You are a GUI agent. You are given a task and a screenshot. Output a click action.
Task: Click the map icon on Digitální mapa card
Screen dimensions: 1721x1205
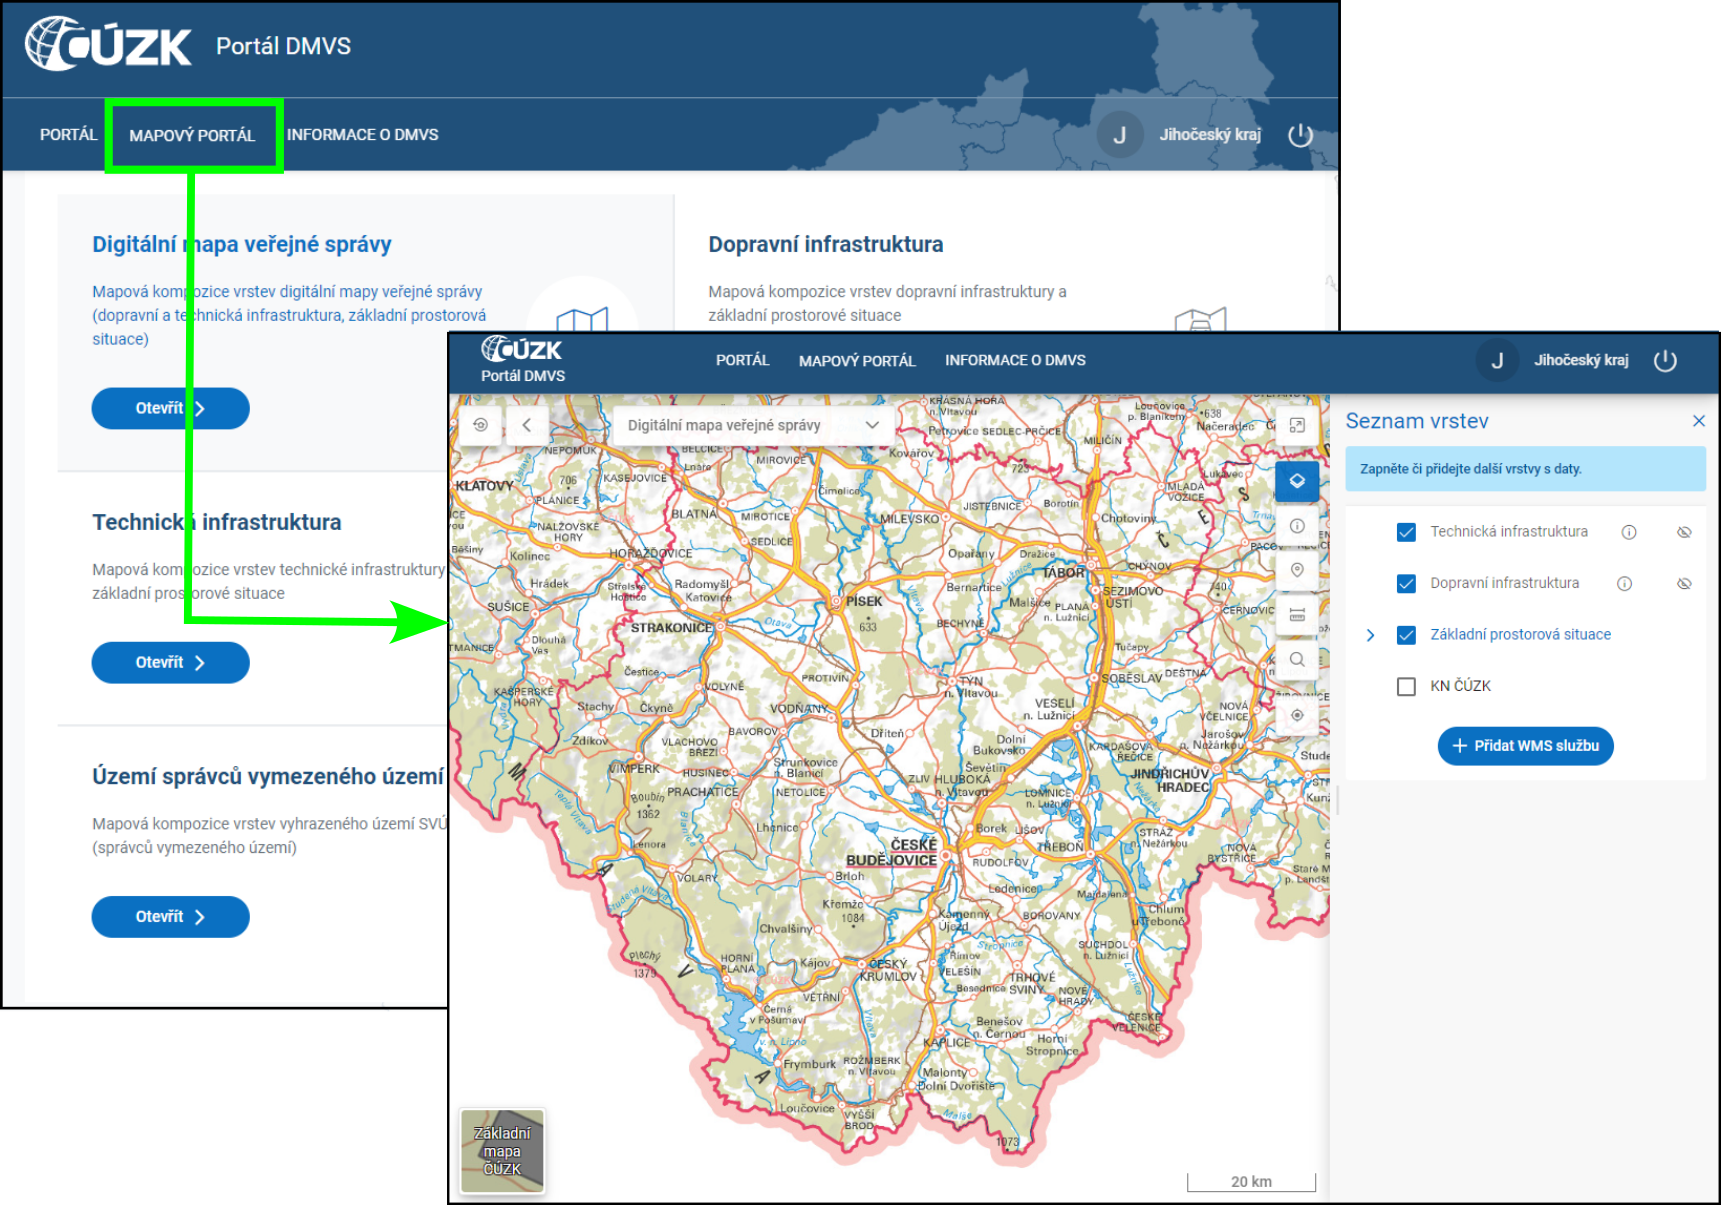582,319
